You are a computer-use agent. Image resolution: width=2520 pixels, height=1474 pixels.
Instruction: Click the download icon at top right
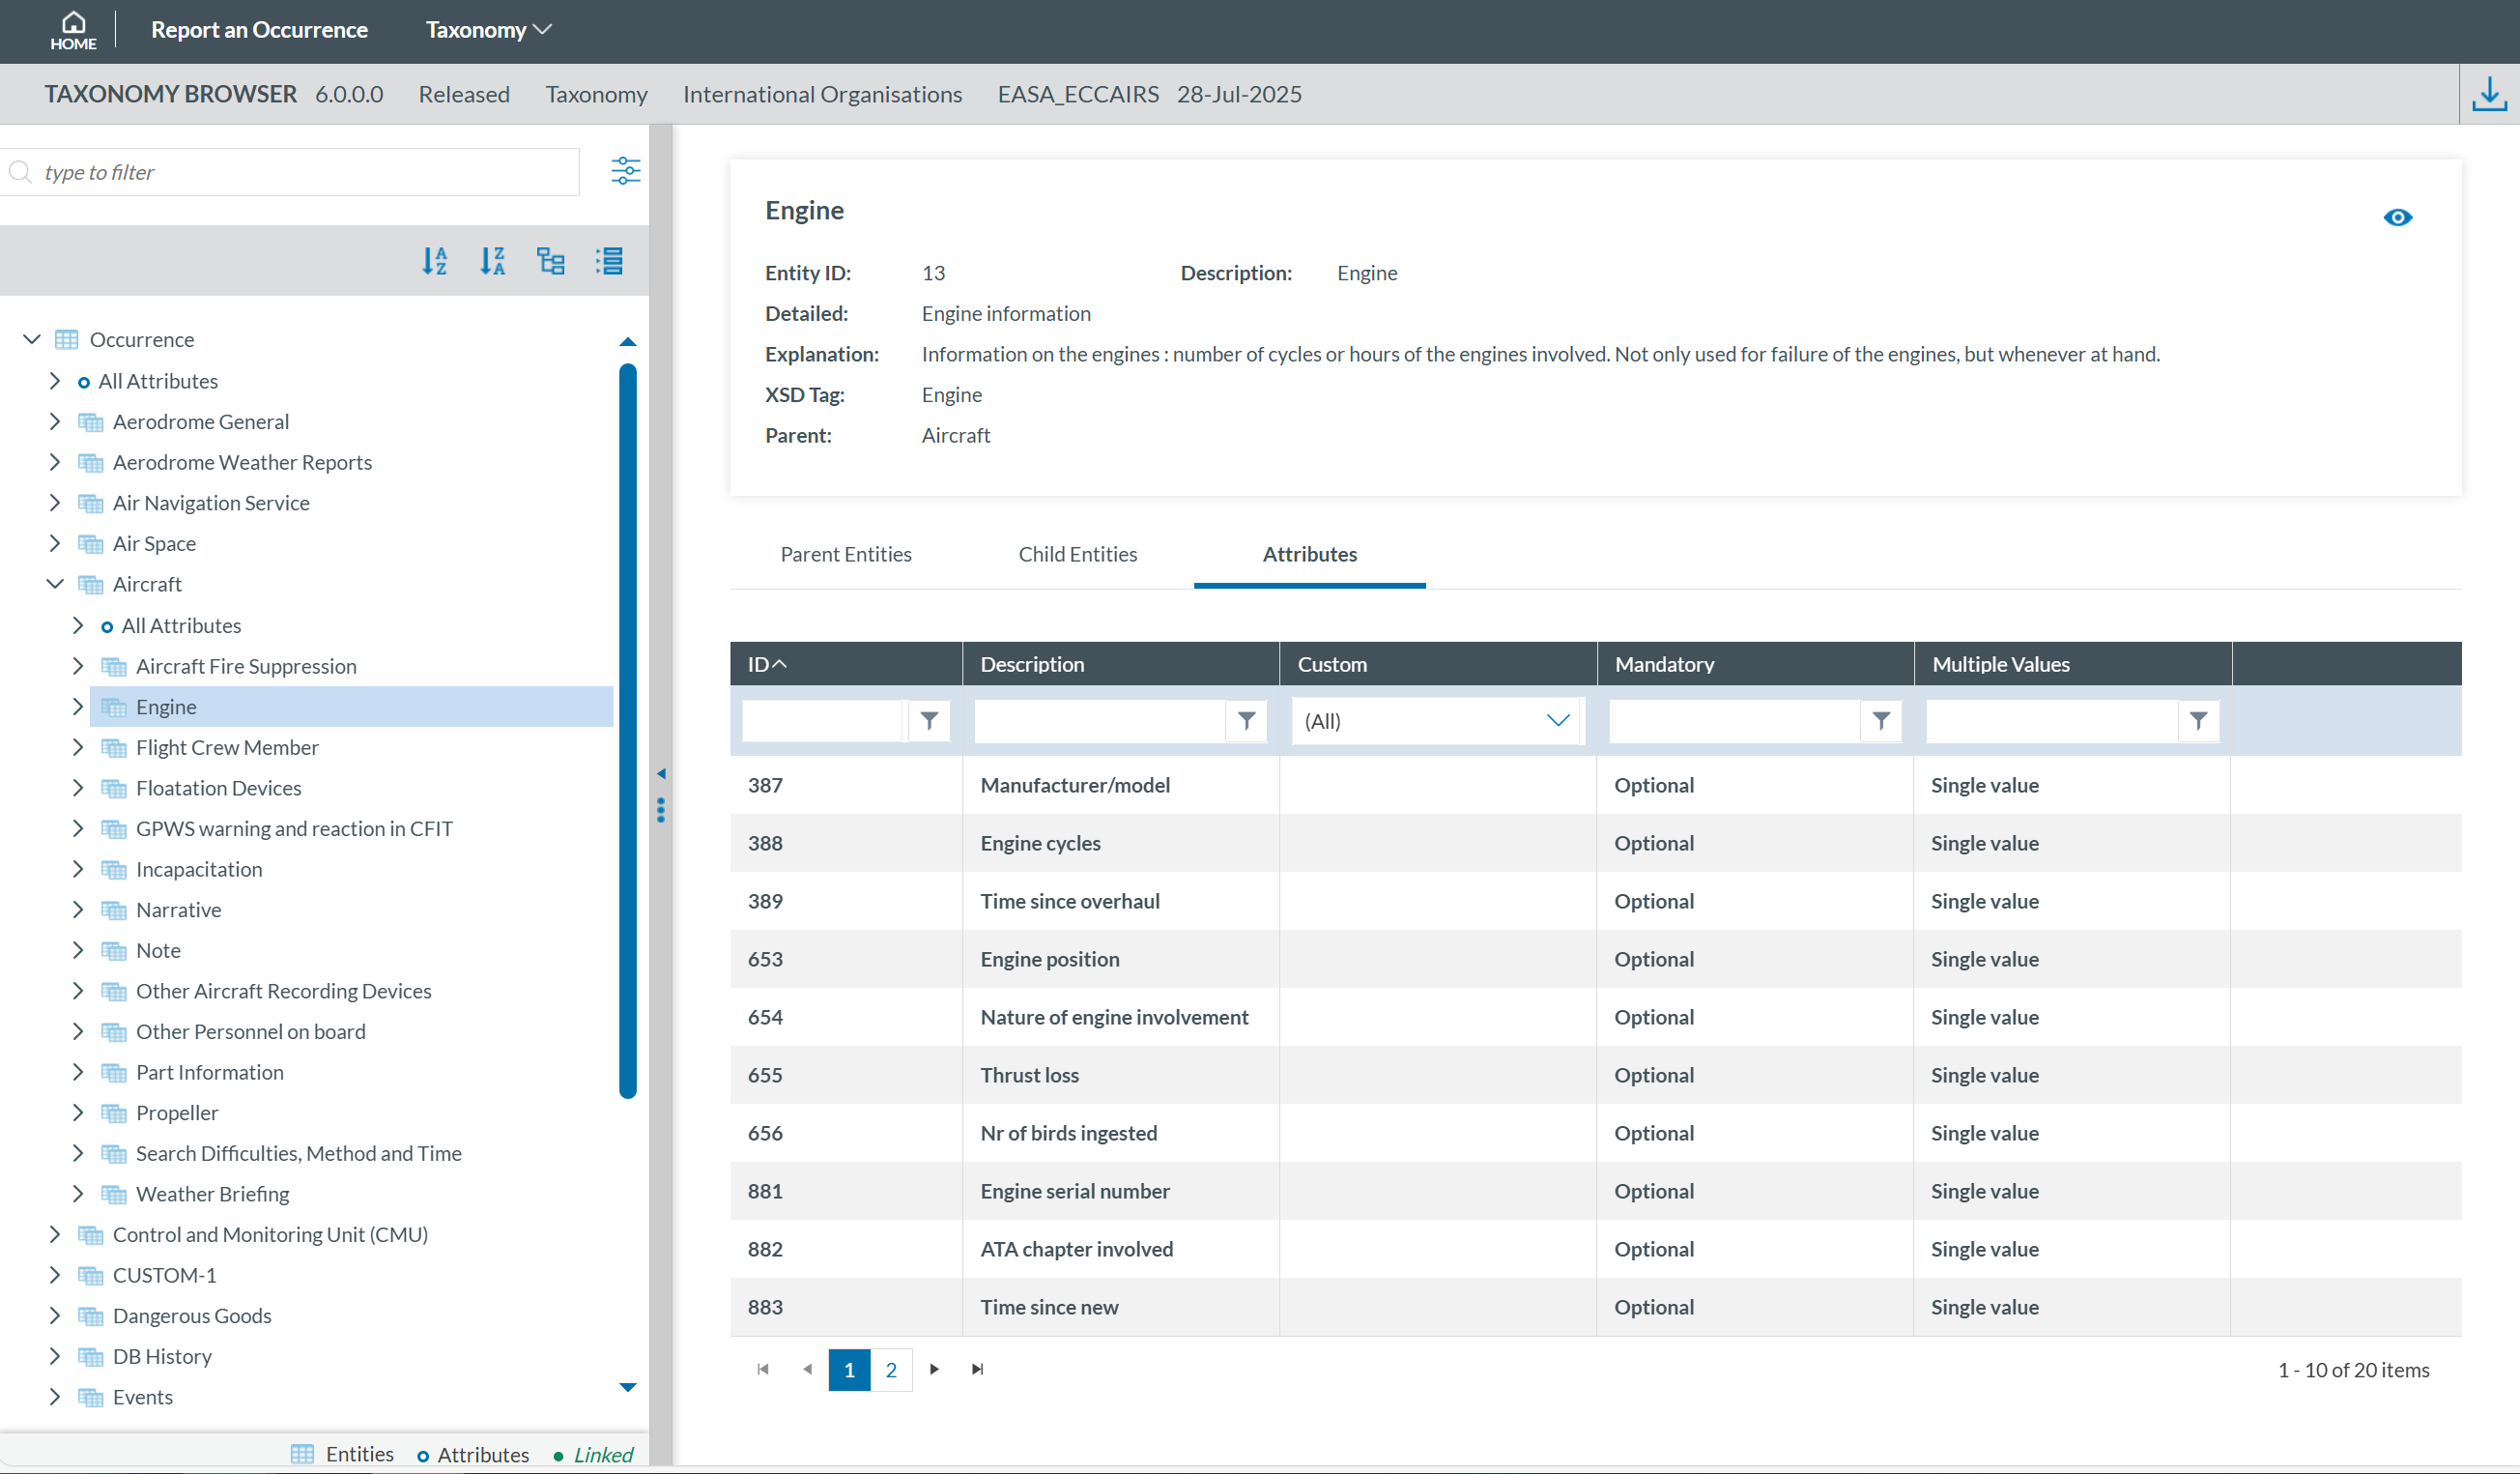[2489, 94]
